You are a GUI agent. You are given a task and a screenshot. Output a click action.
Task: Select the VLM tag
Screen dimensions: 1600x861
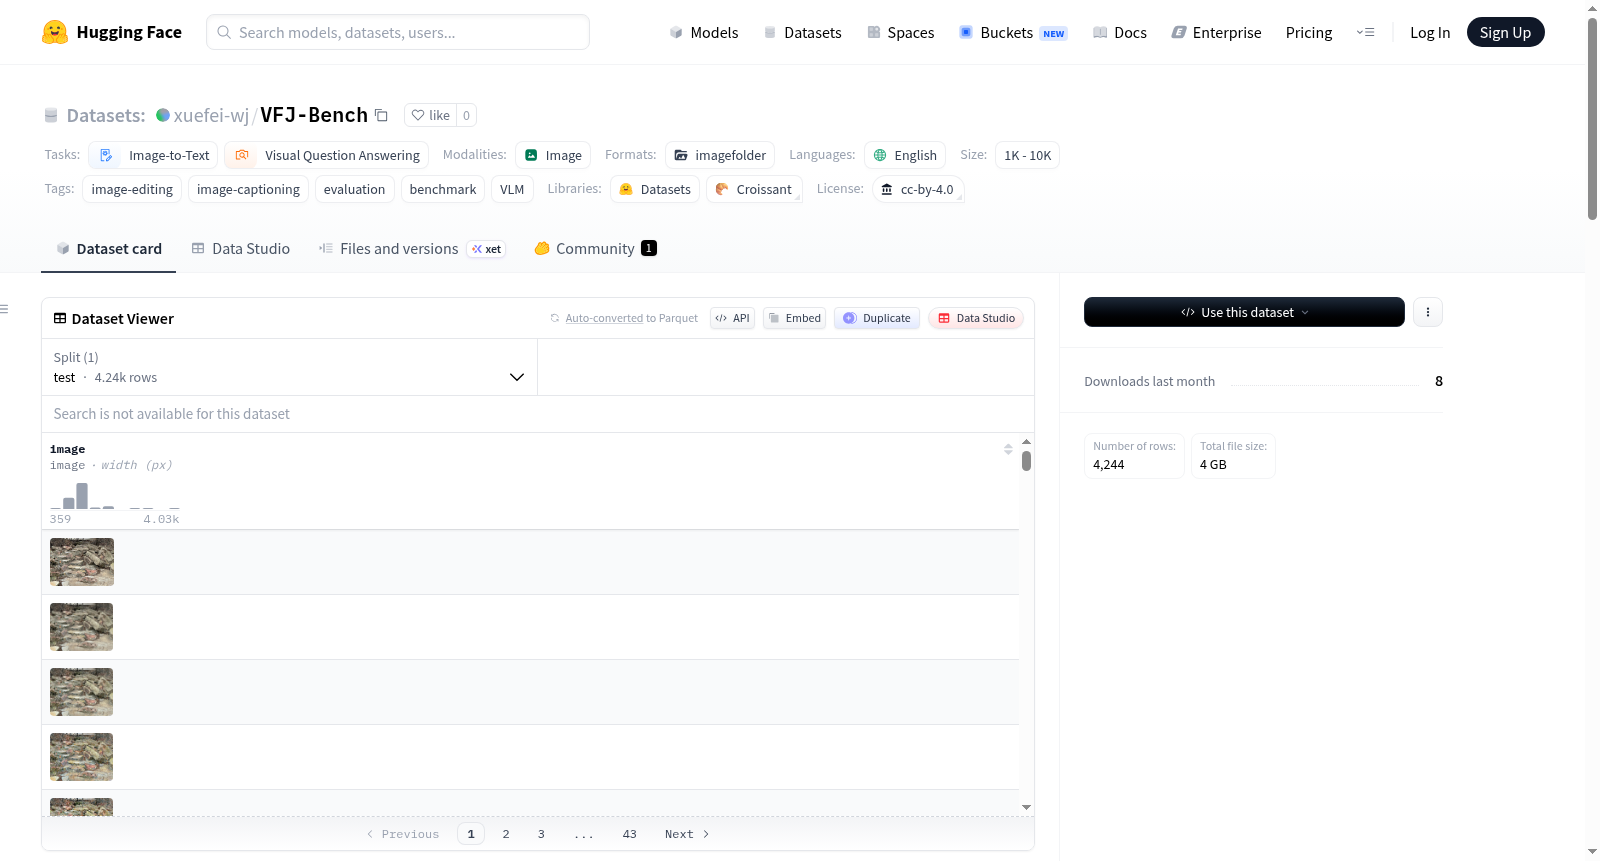click(512, 189)
